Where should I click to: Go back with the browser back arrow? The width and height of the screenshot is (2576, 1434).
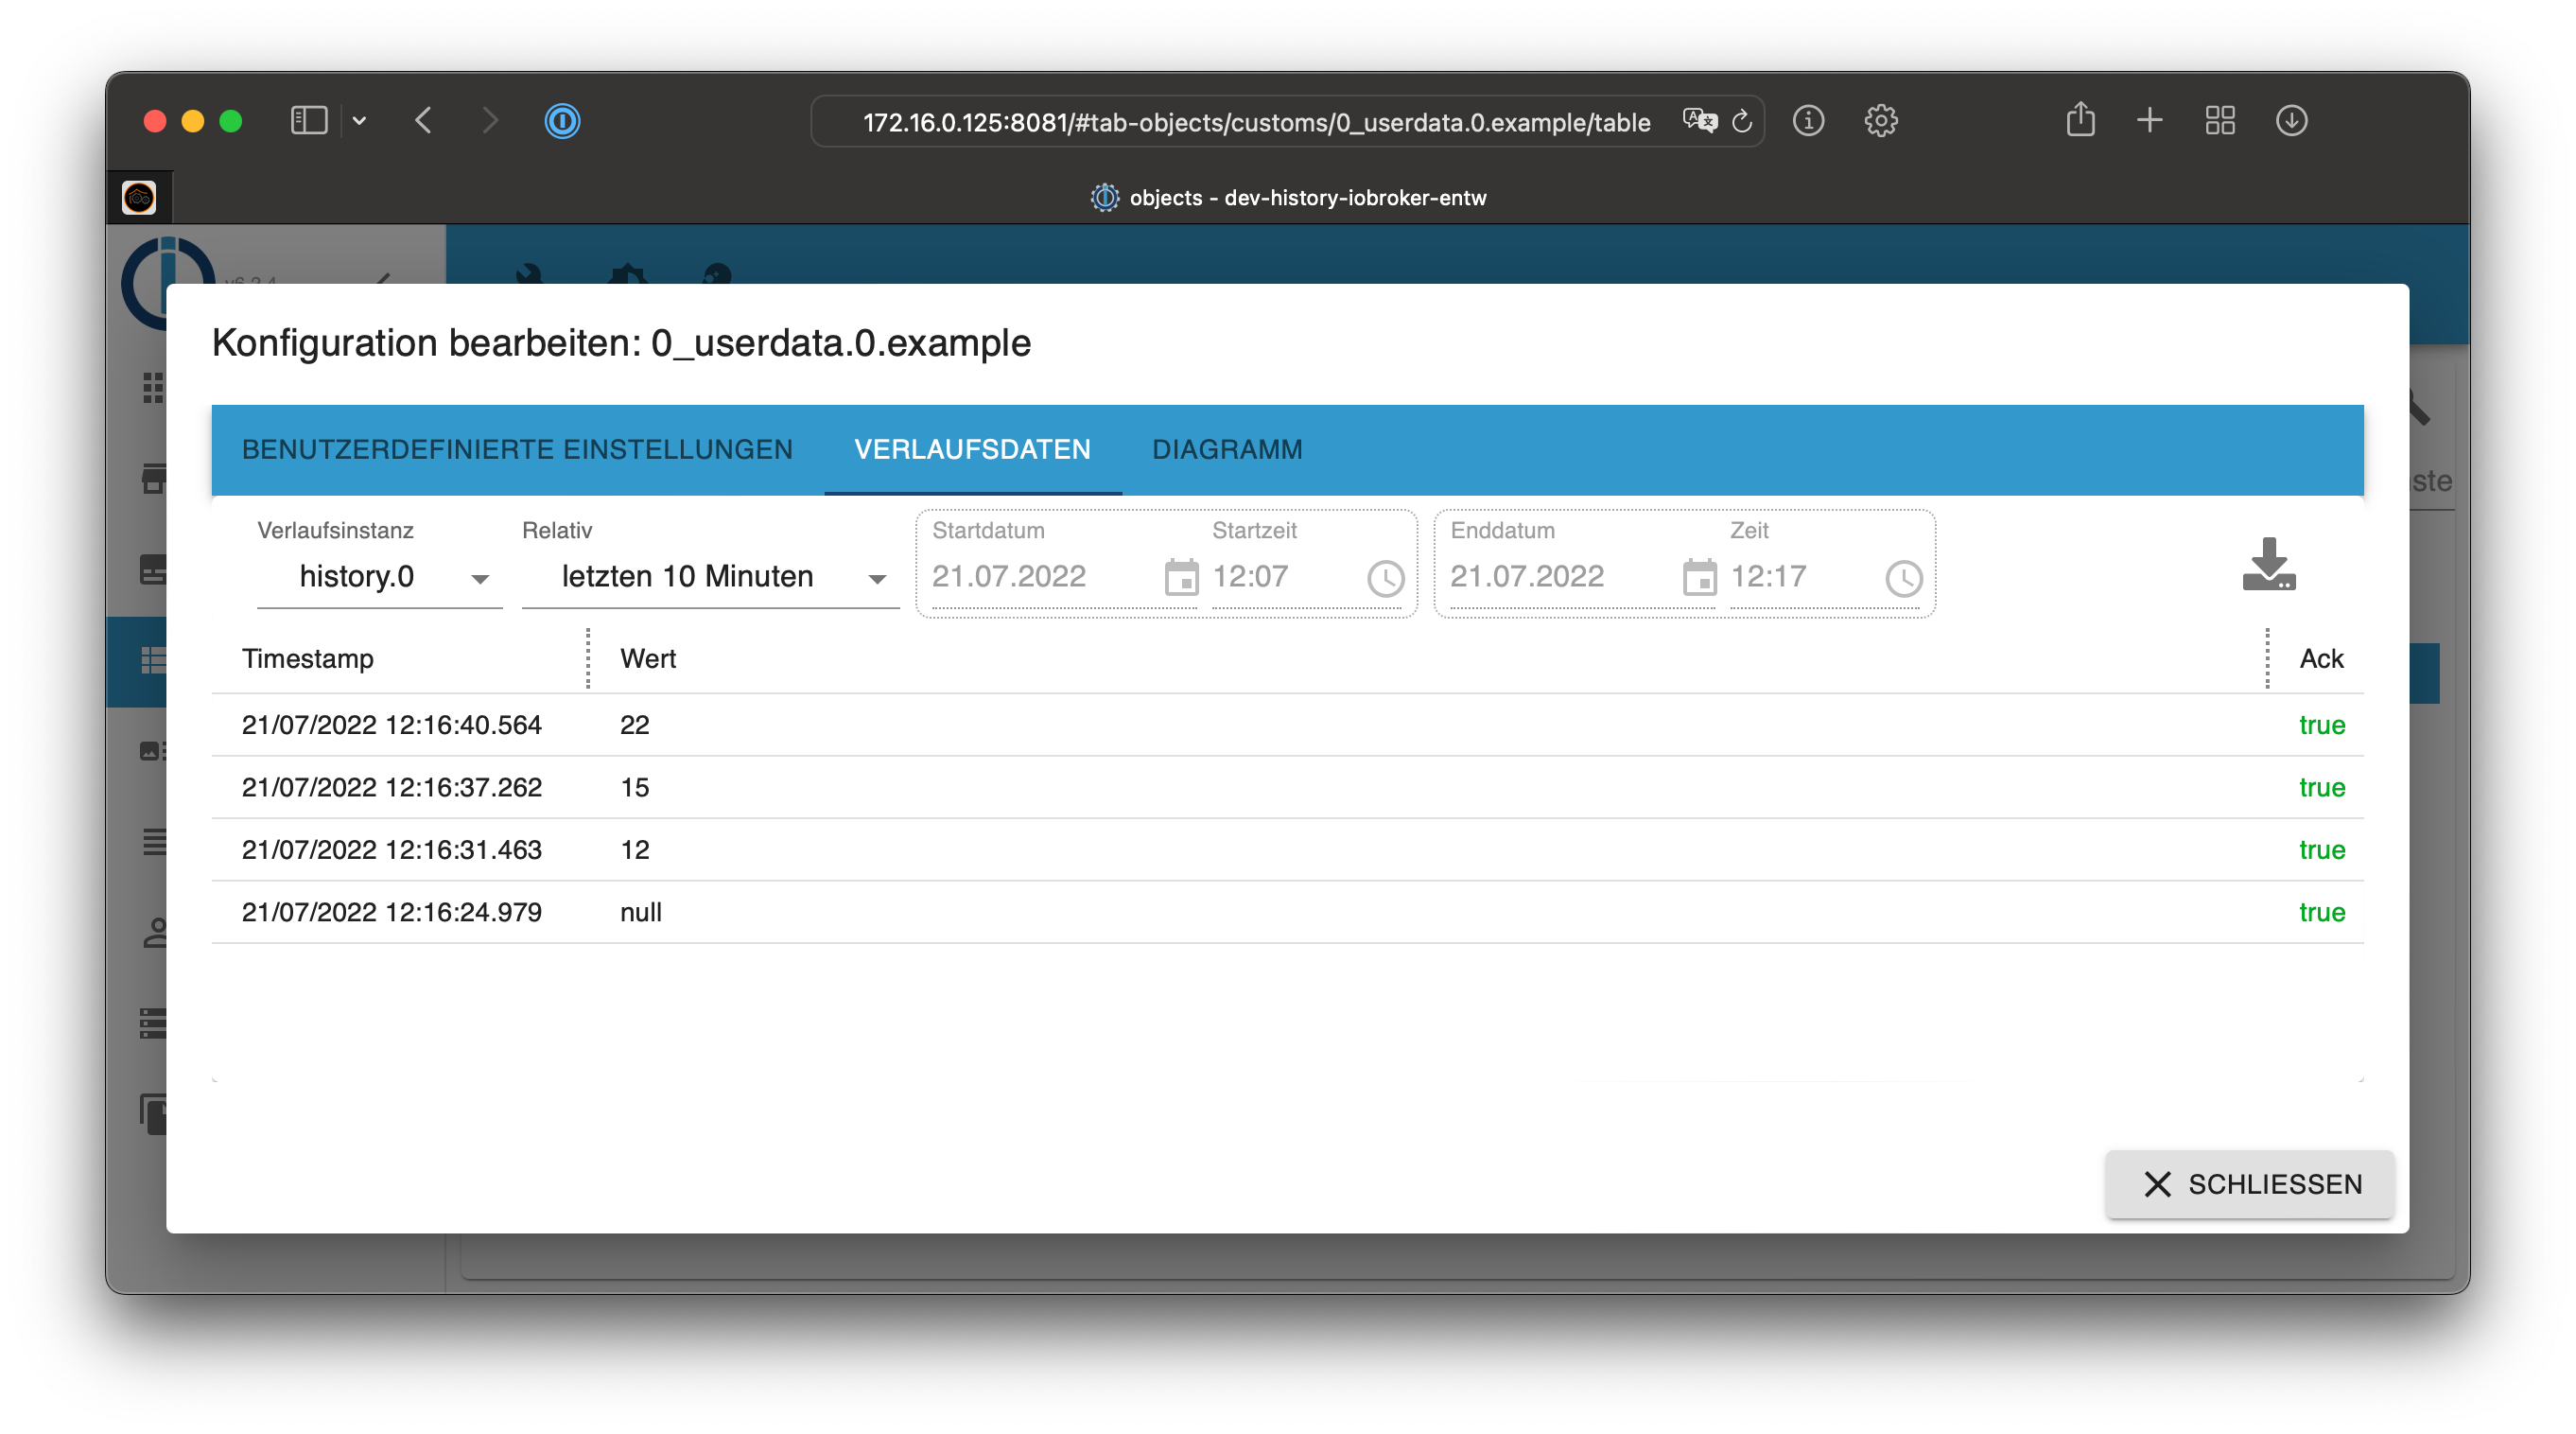coord(423,121)
